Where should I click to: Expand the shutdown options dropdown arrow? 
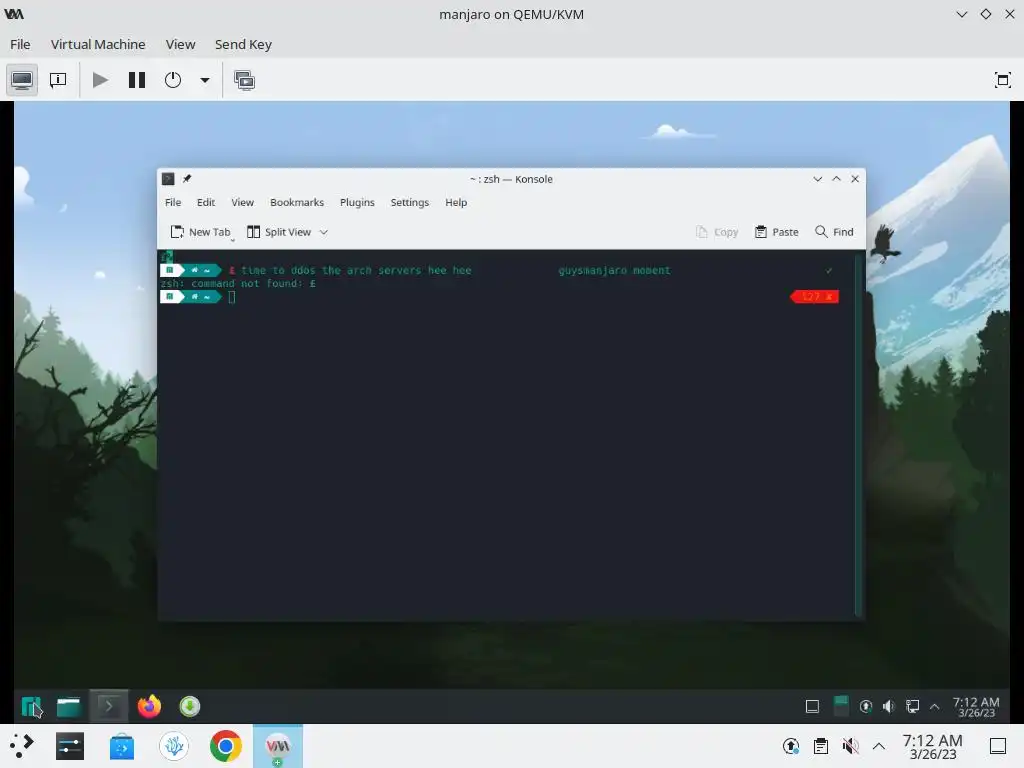tap(204, 80)
